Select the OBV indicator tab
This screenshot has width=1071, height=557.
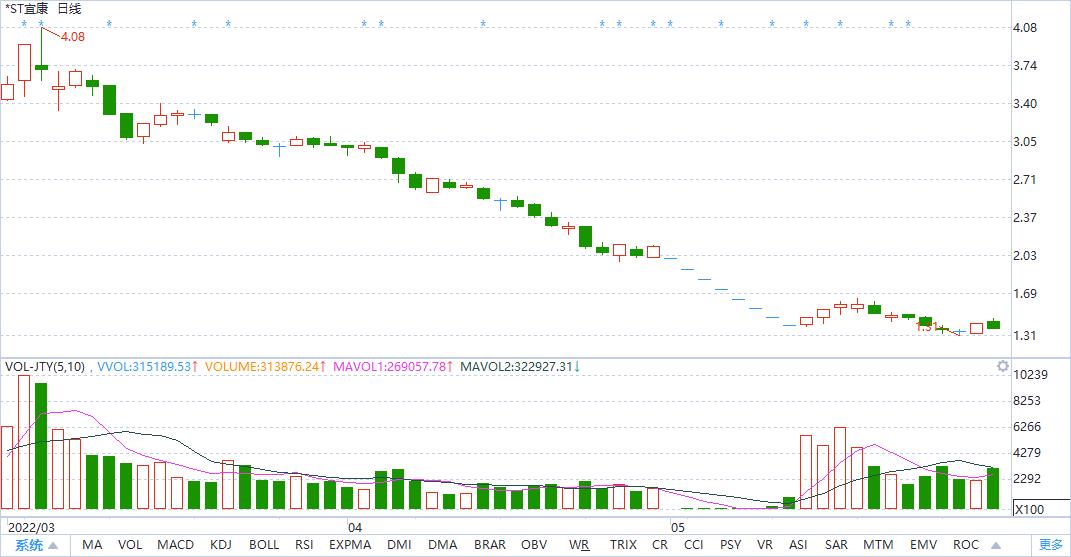coord(534,545)
